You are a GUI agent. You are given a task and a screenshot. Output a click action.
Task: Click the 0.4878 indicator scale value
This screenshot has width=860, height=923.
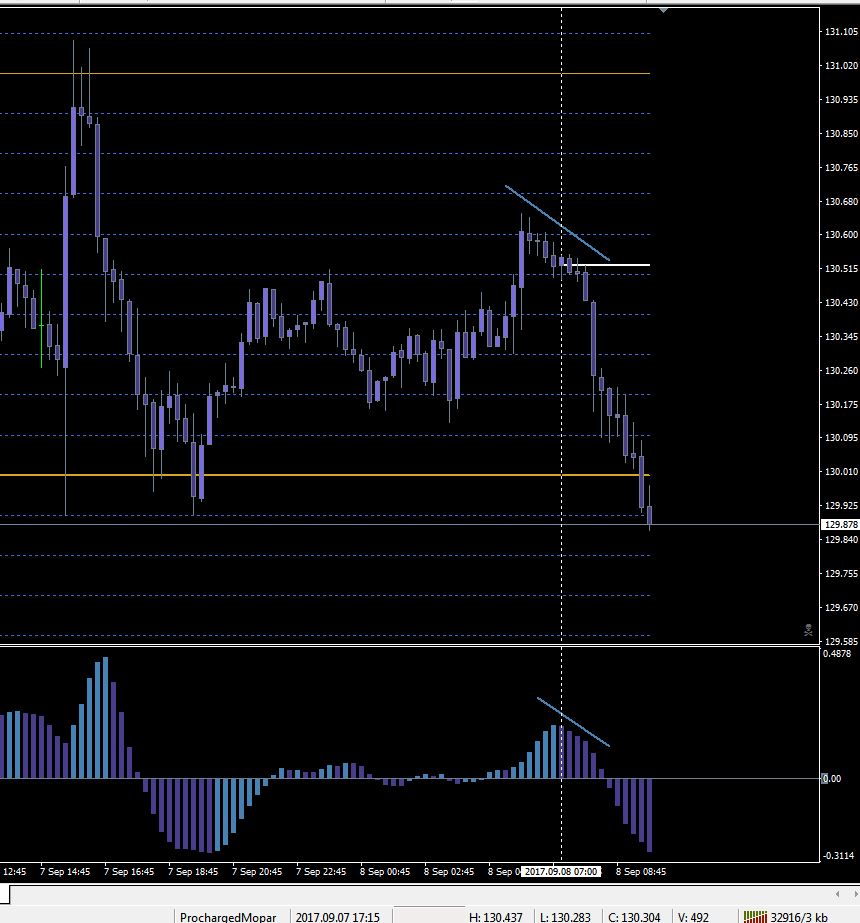click(x=837, y=653)
